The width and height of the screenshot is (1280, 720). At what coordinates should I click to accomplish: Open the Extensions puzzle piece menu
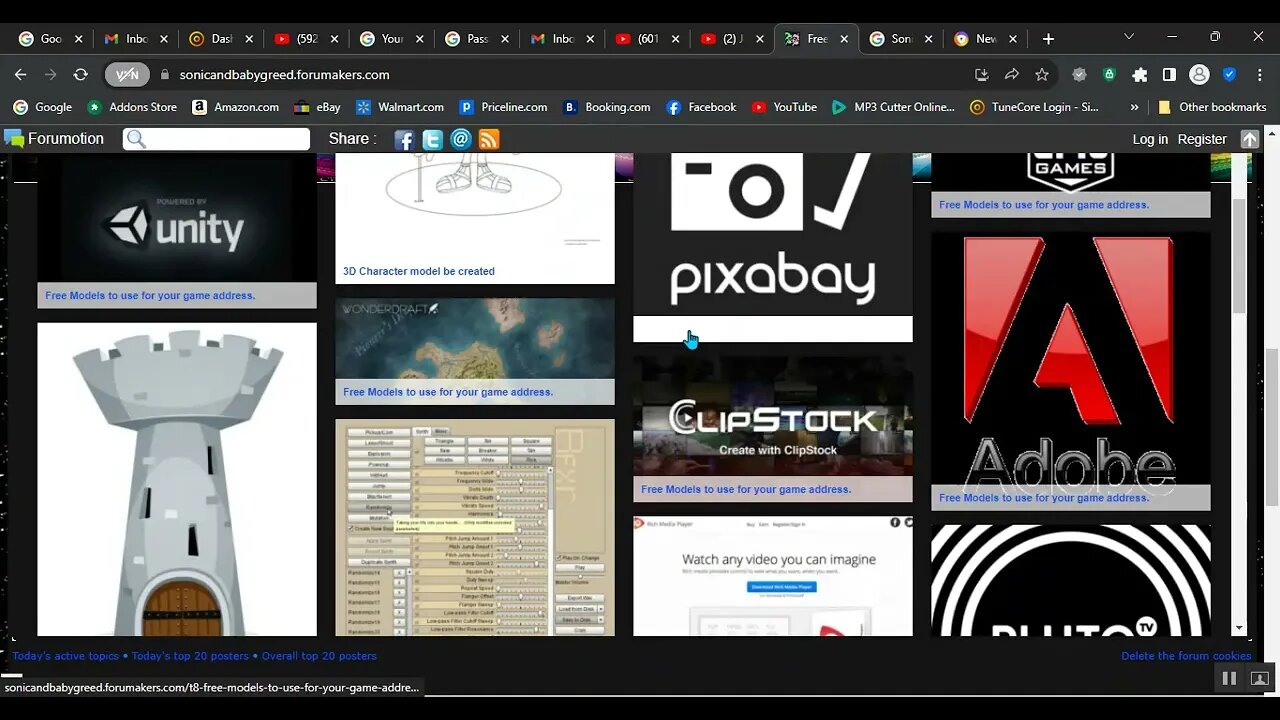tap(1139, 75)
